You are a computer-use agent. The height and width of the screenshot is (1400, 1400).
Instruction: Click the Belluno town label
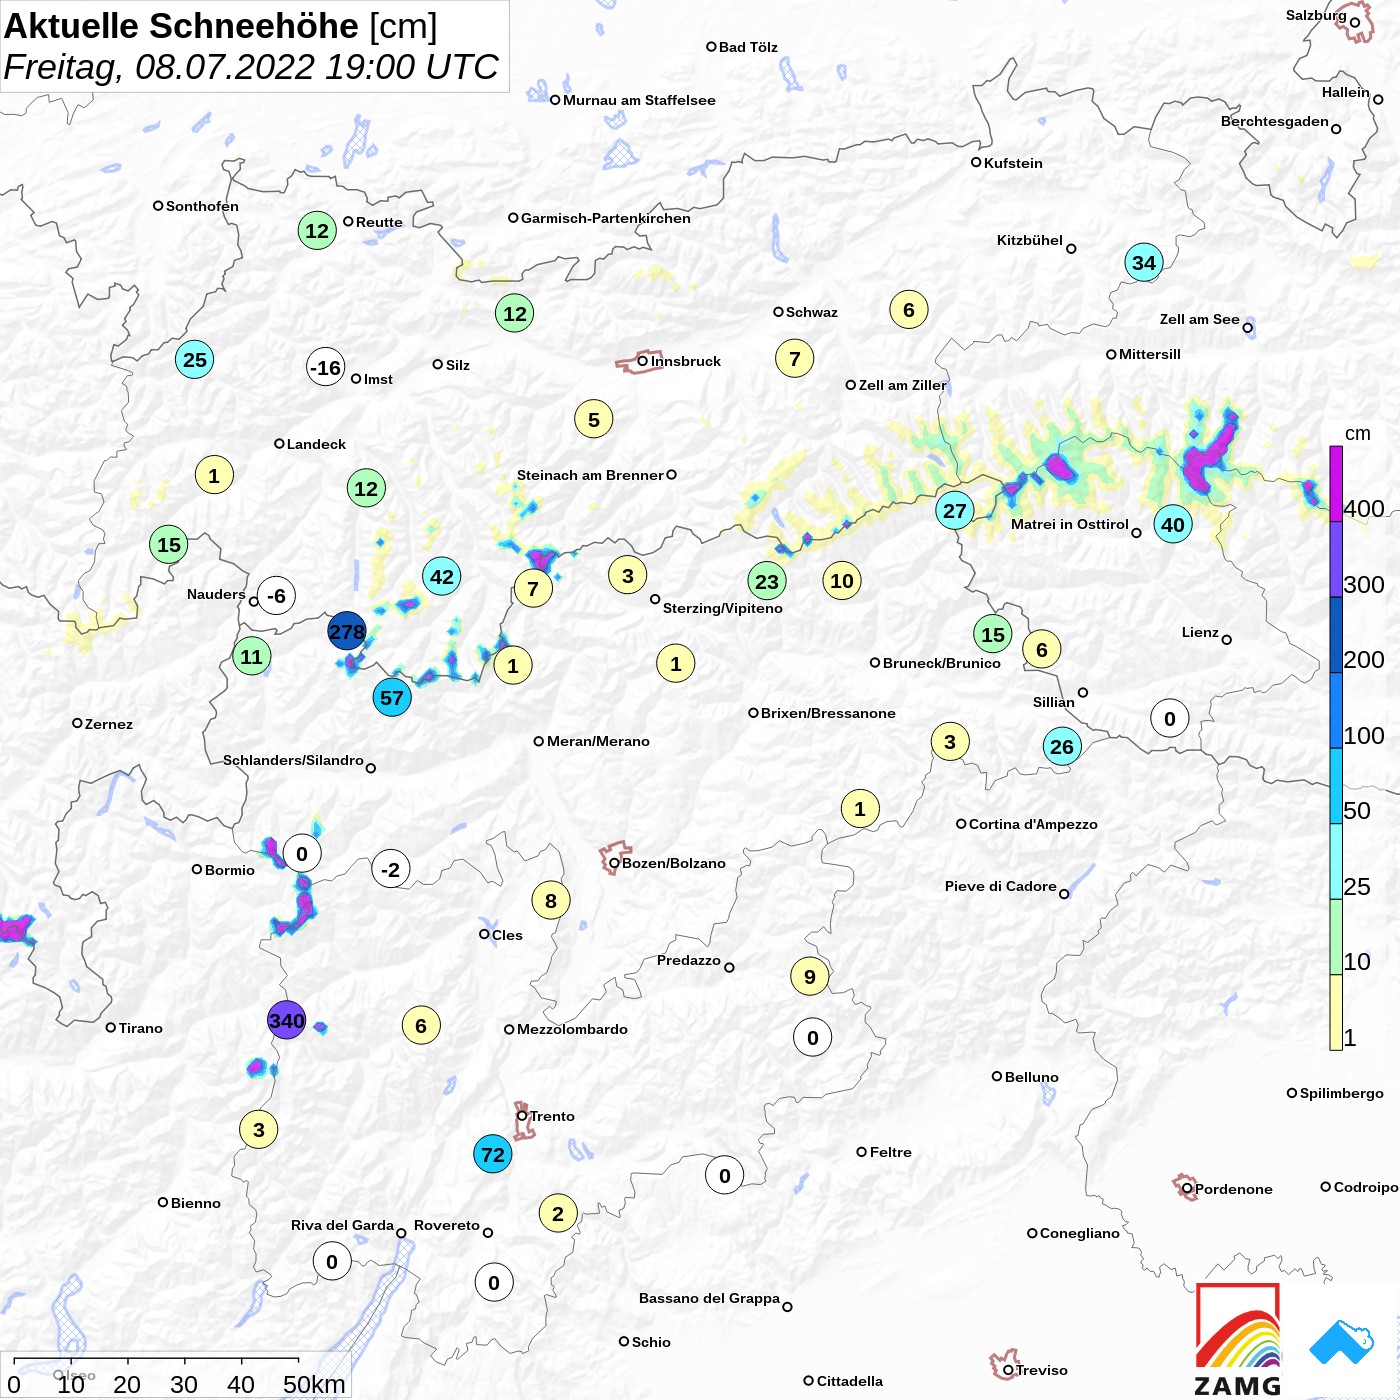click(1031, 1077)
